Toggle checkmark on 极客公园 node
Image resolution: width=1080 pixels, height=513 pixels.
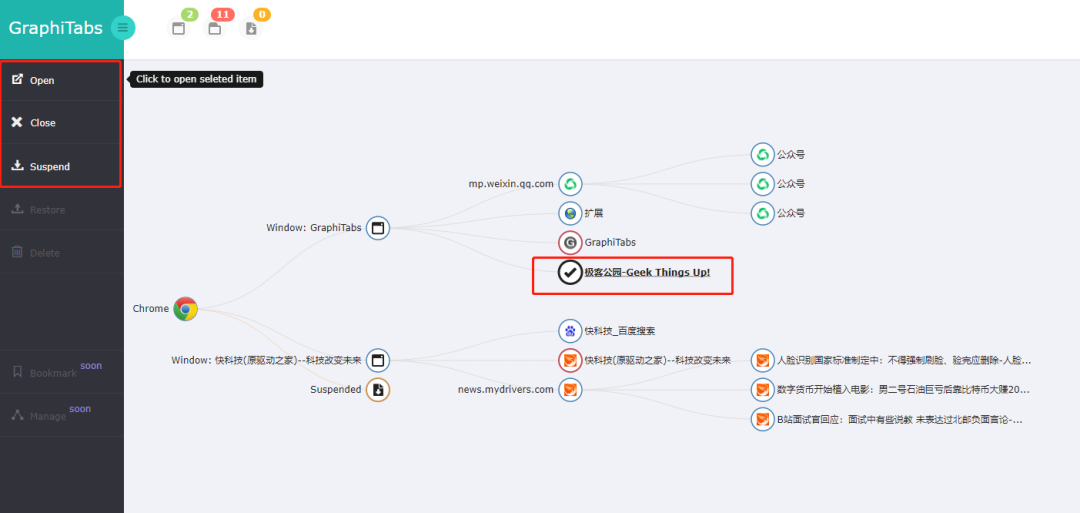(x=570, y=272)
